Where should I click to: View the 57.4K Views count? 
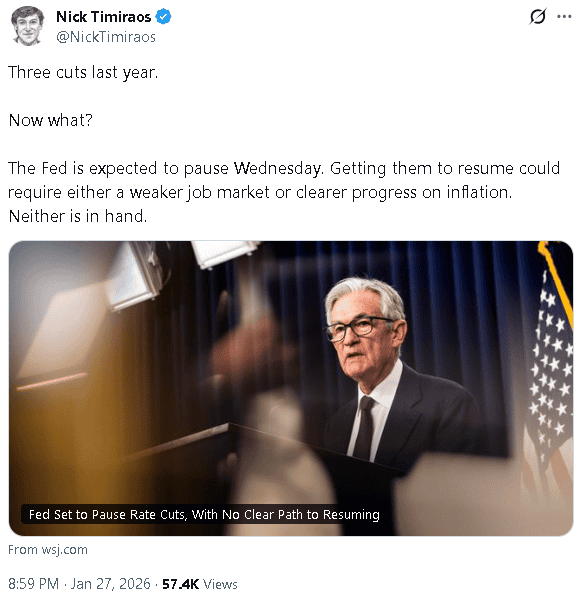pyautogui.click(x=200, y=584)
